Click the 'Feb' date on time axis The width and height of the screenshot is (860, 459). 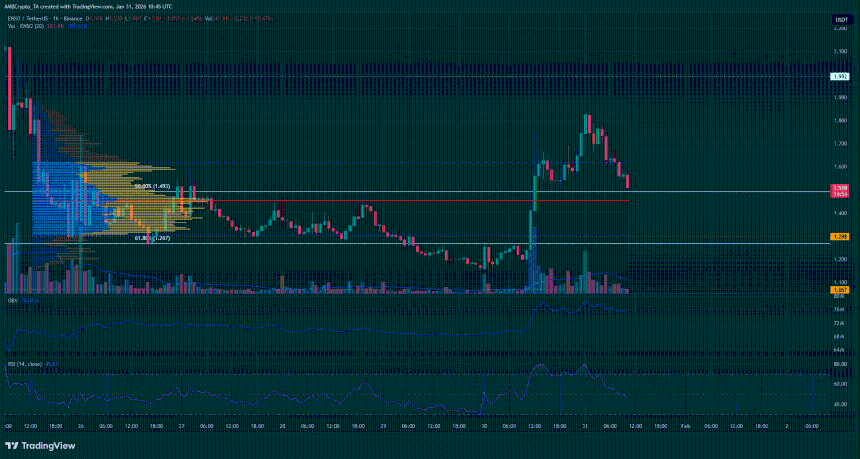pyautogui.click(x=684, y=425)
